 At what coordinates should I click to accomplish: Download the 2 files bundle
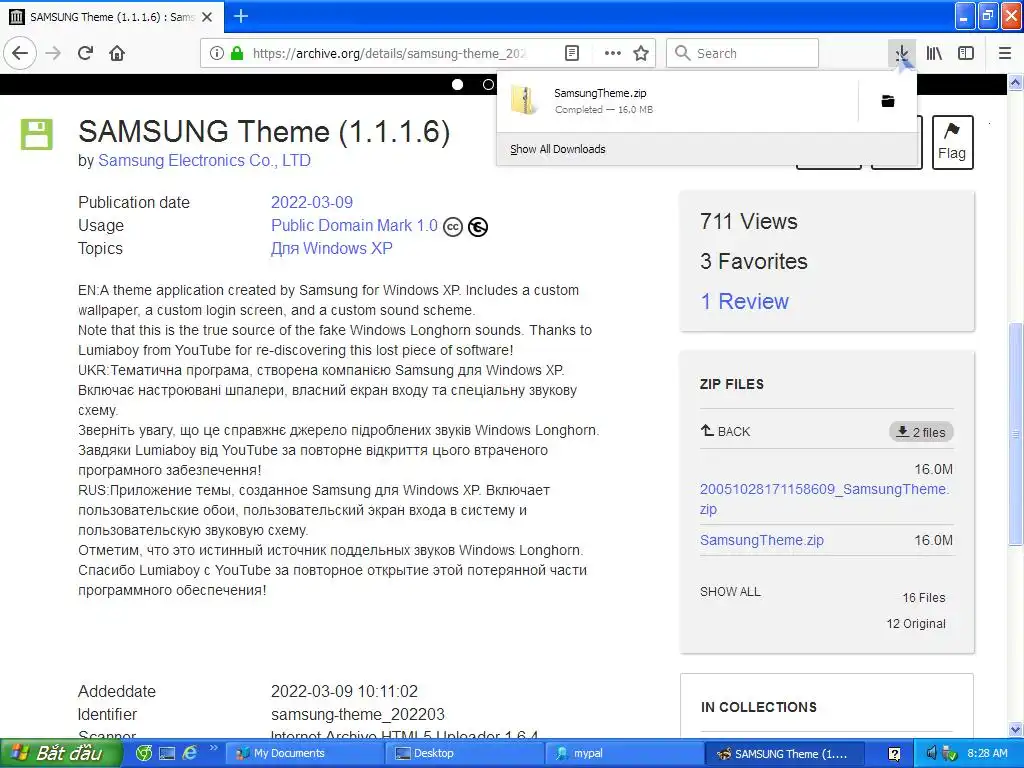click(x=921, y=432)
